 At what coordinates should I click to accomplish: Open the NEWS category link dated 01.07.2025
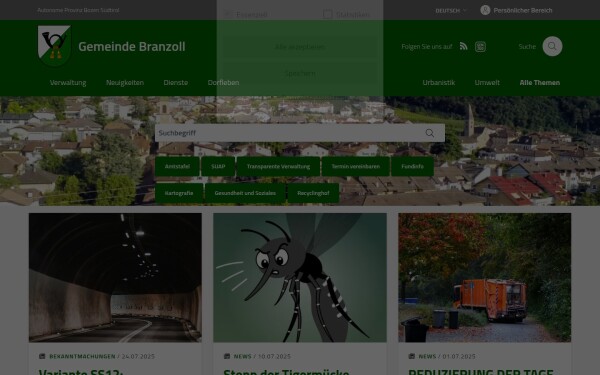[427, 356]
